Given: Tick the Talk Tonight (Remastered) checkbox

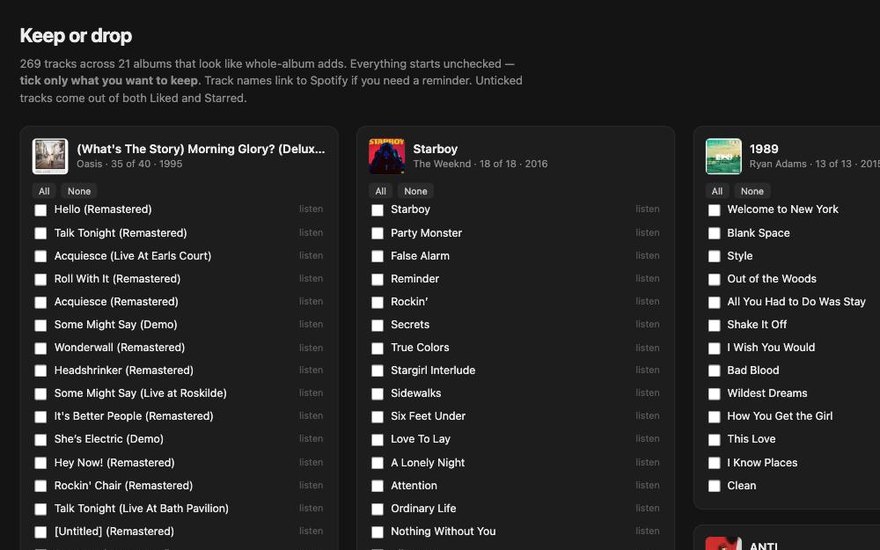Looking at the screenshot, I should (x=40, y=233).
